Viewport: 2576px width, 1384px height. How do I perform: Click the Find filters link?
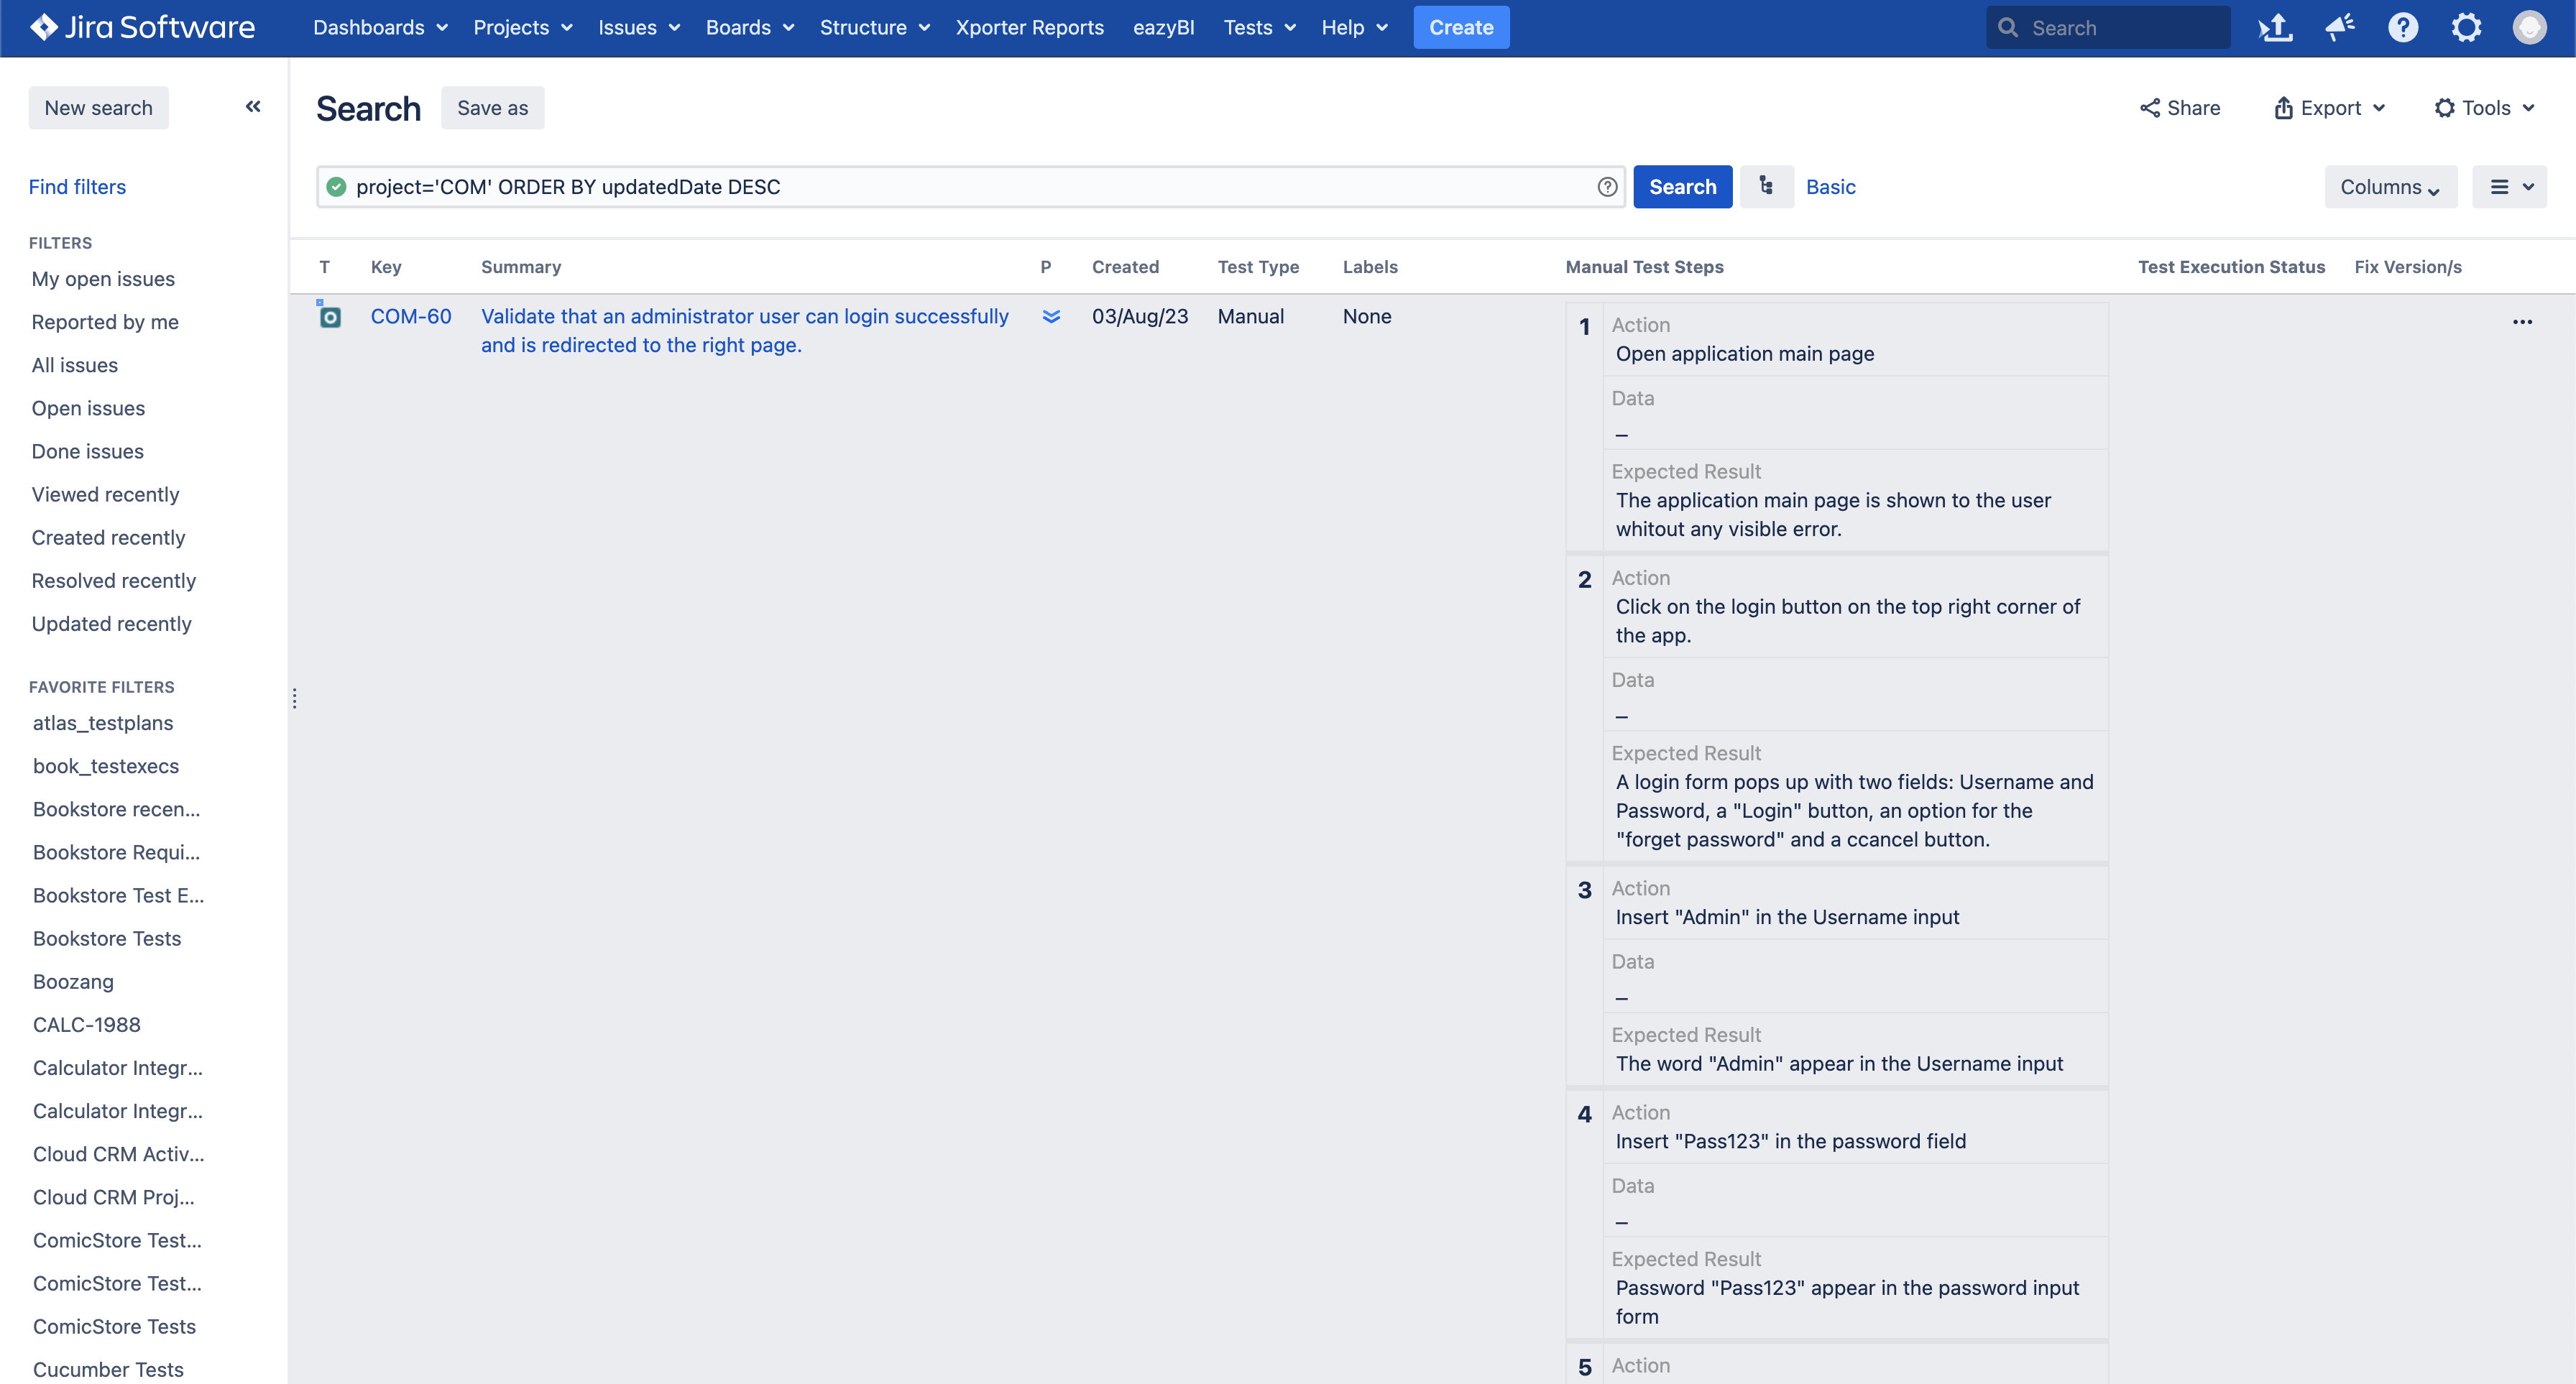[77, 187]
